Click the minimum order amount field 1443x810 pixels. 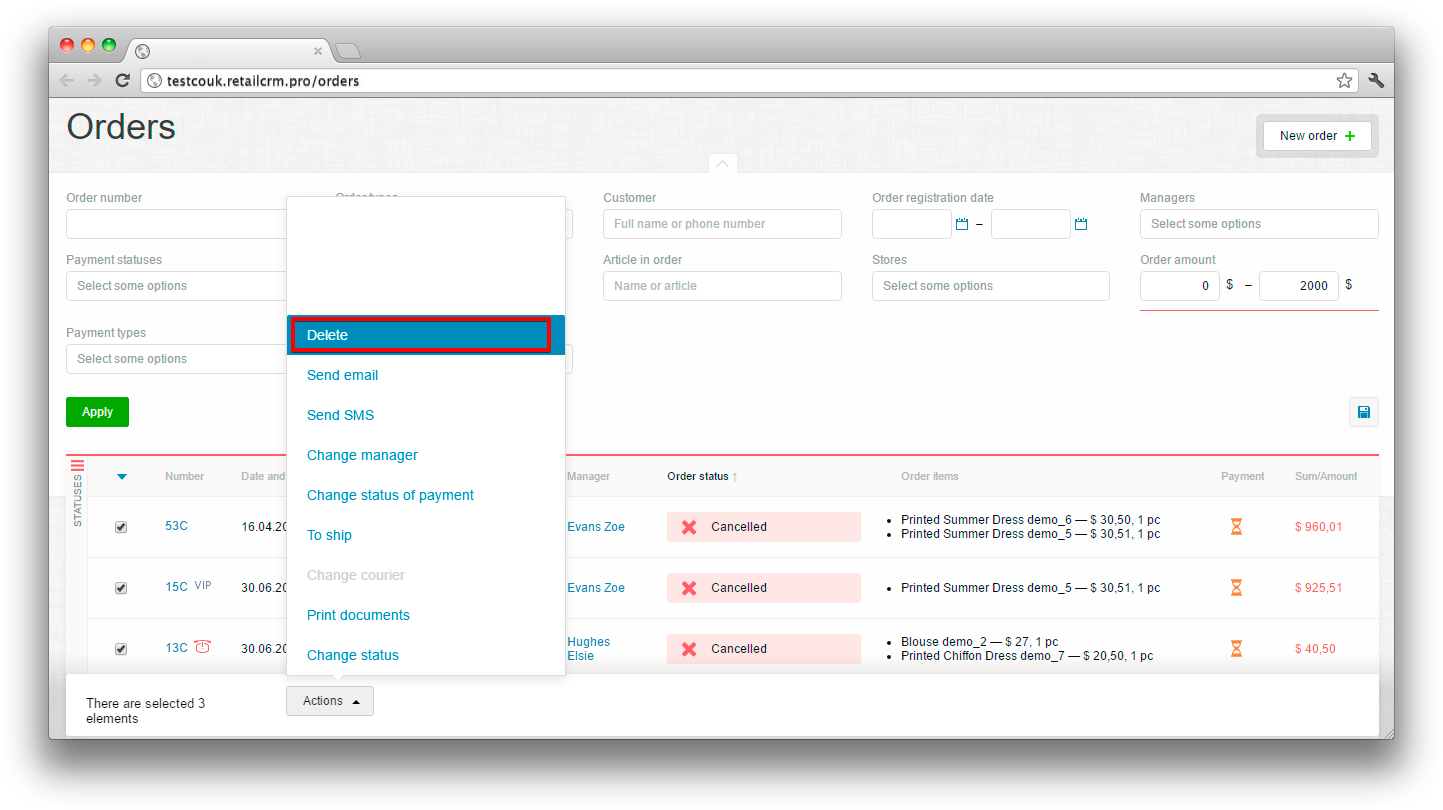point(1180,286)
